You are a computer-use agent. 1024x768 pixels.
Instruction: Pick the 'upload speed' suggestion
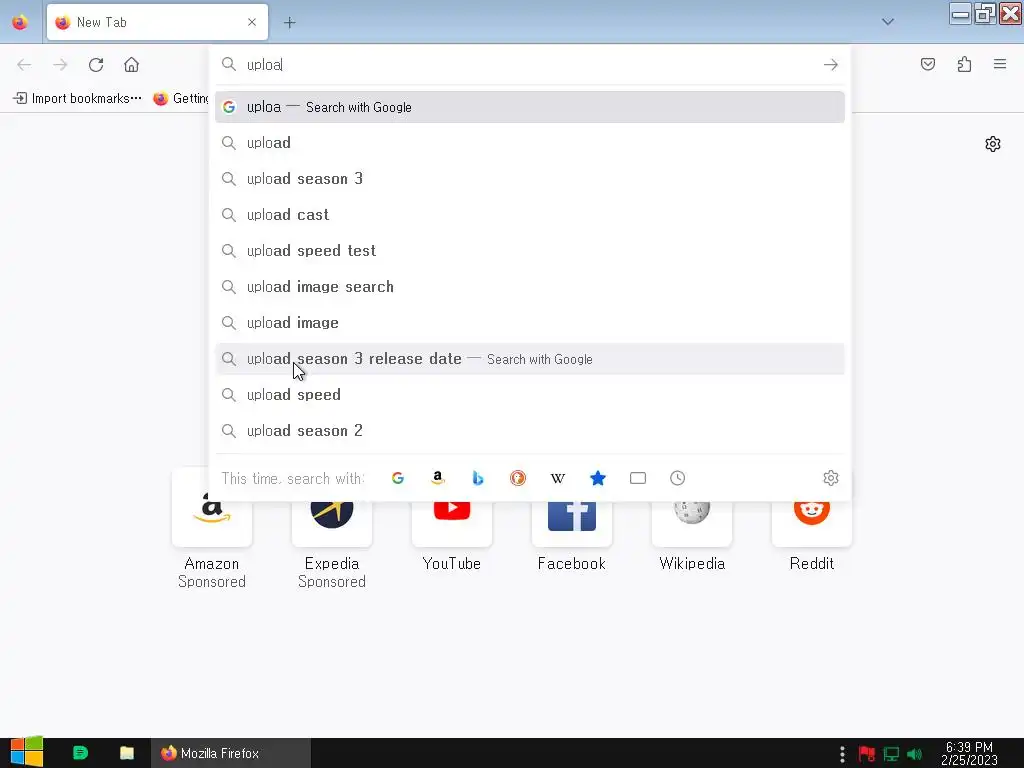pyautogui.click(x=530, y=394)
